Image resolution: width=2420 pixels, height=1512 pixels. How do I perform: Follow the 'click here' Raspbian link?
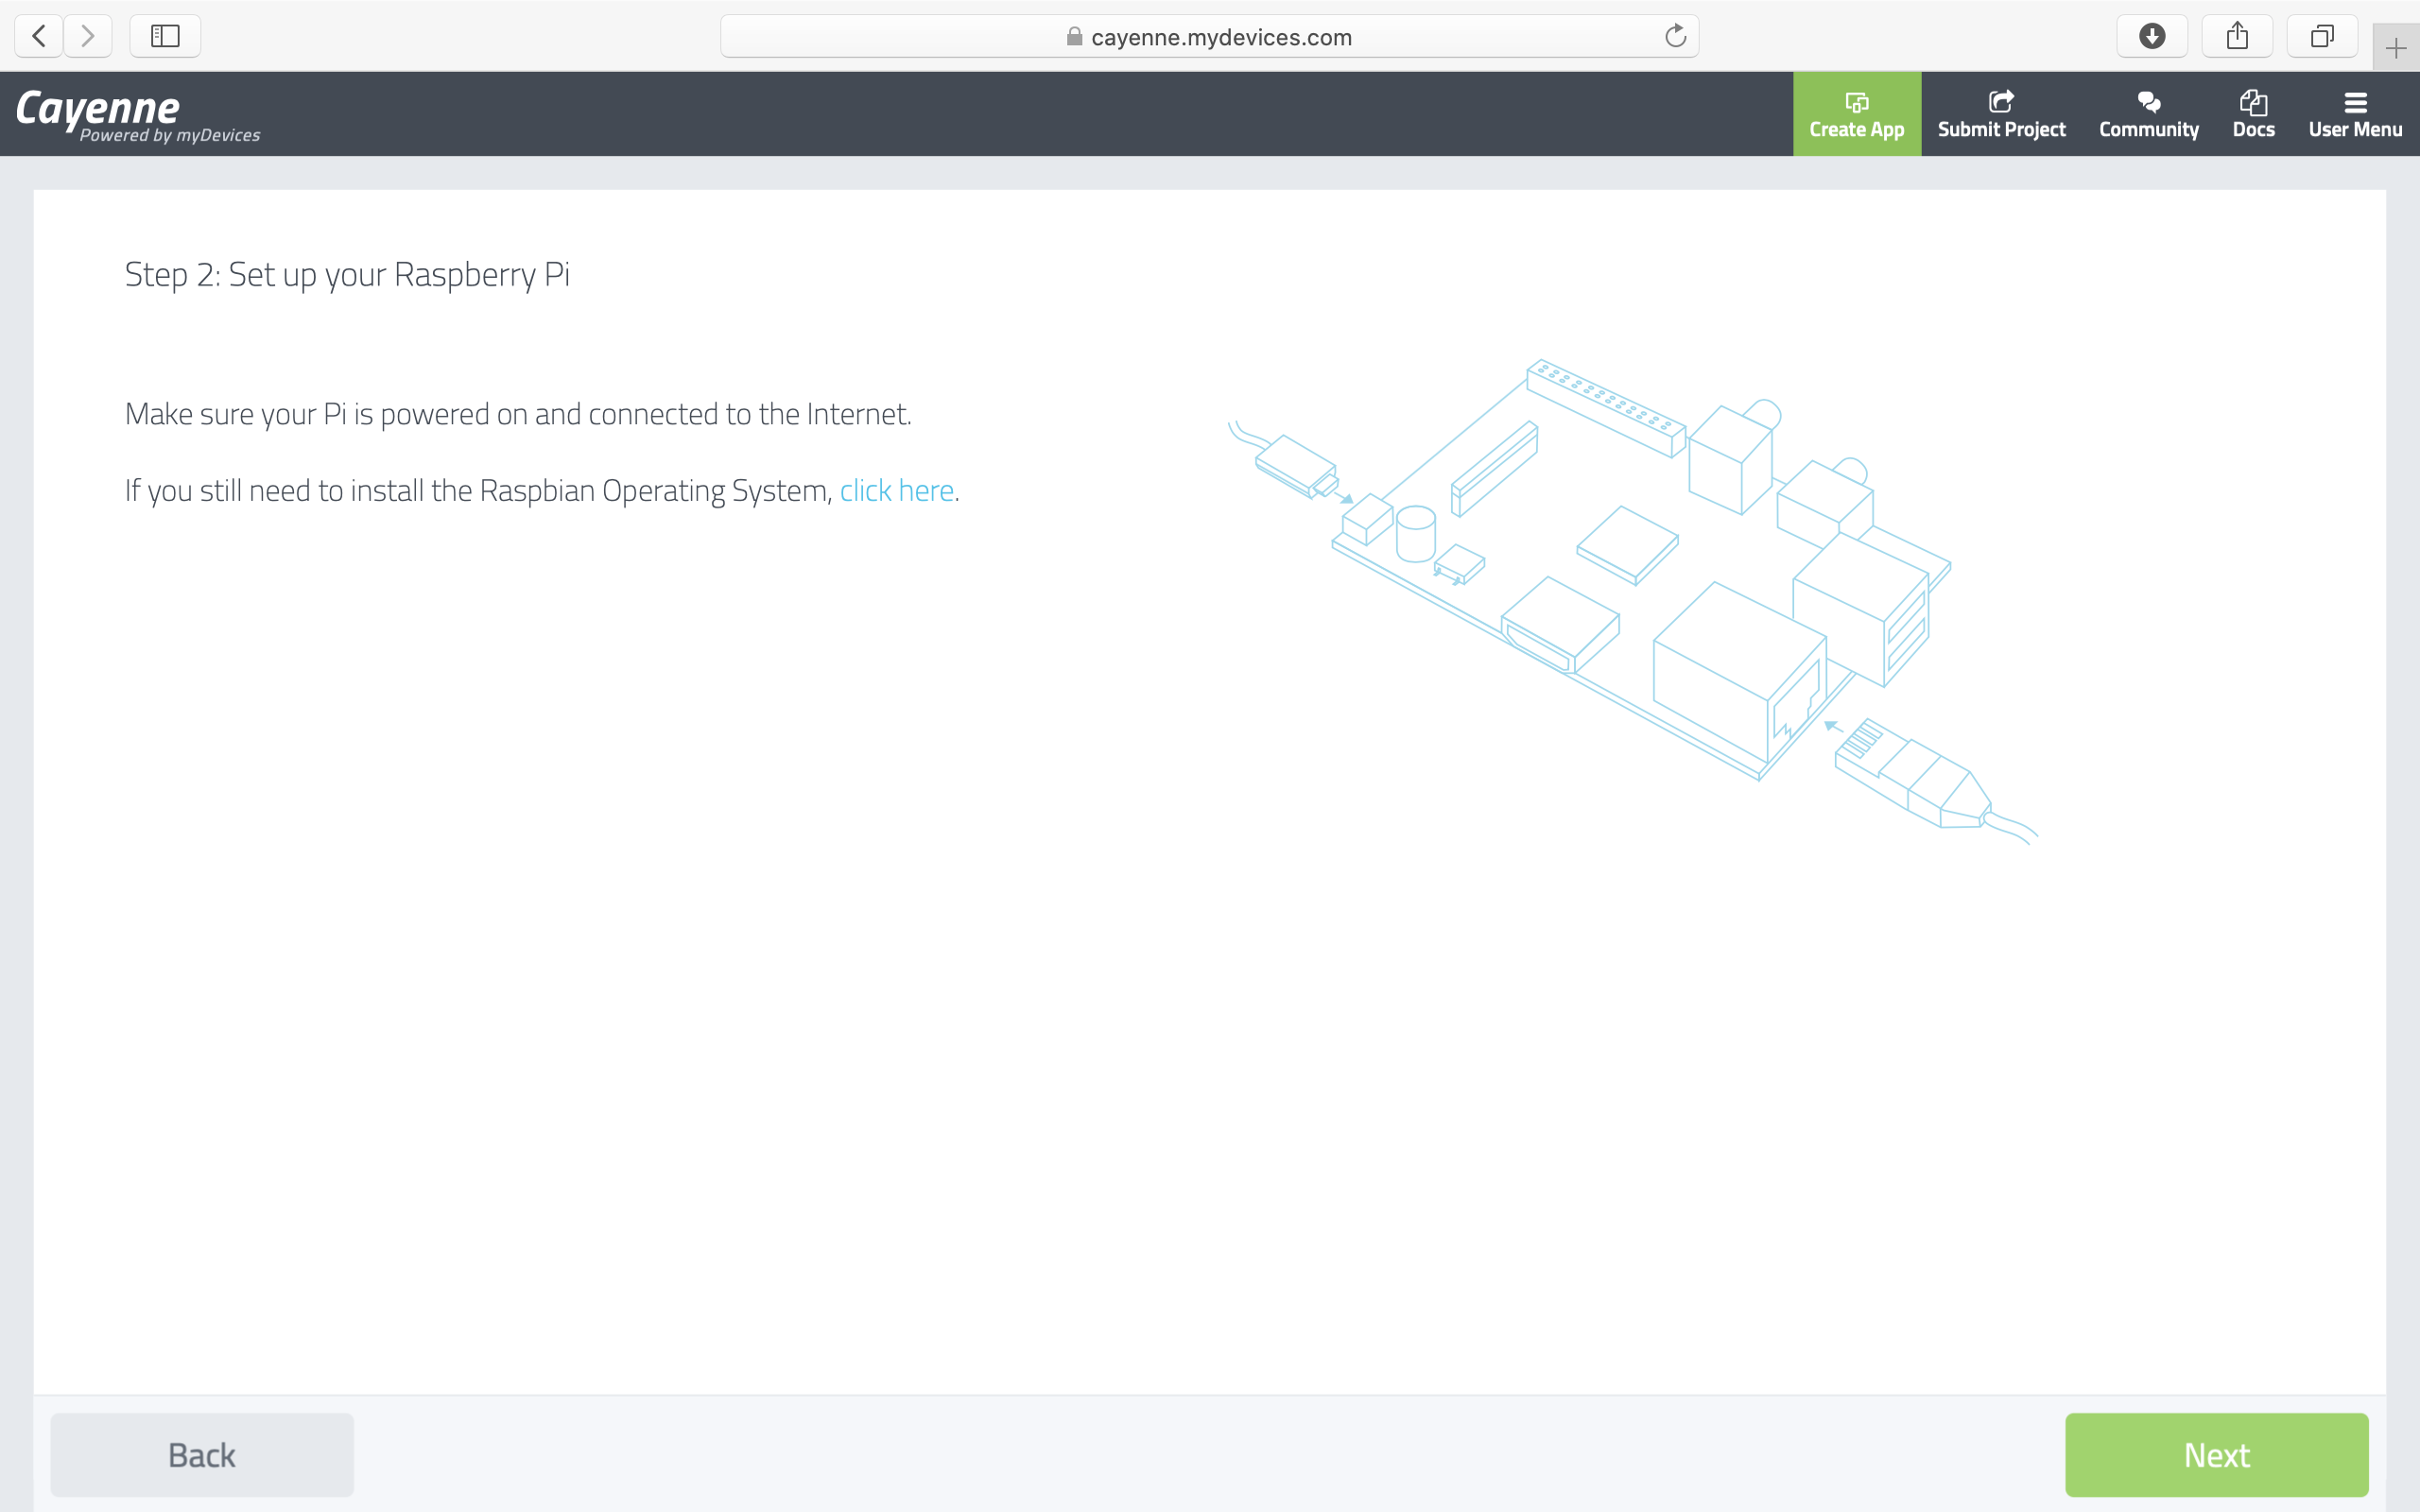point(896,491)
